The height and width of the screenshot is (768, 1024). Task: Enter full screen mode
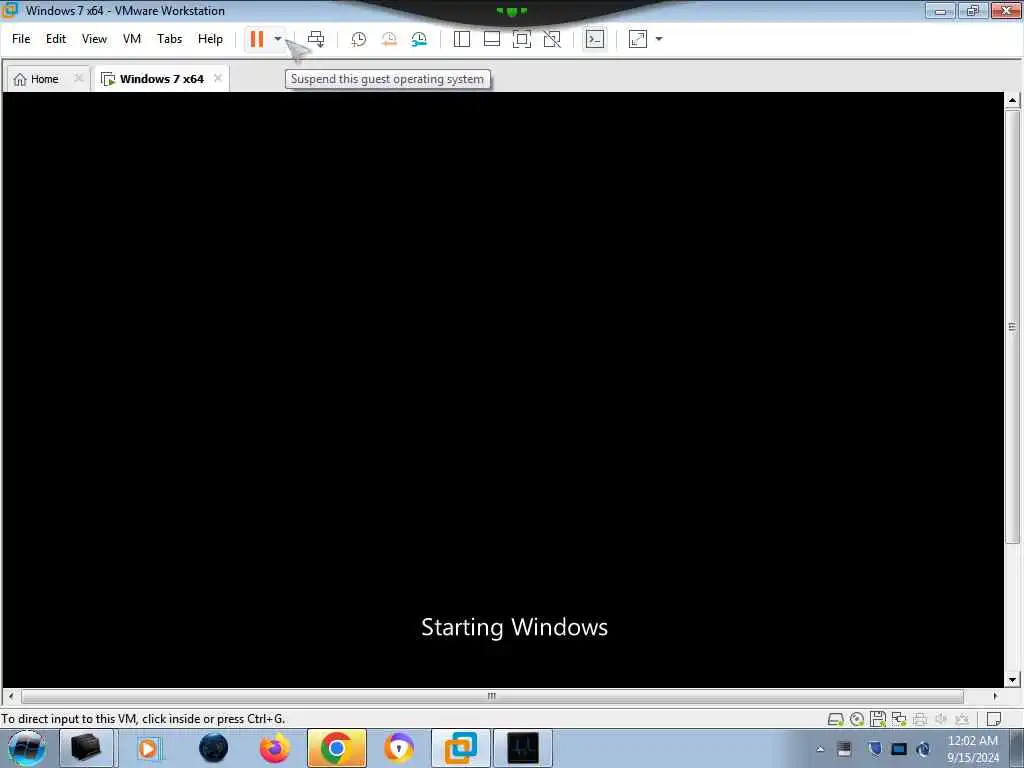pos(522,39)
